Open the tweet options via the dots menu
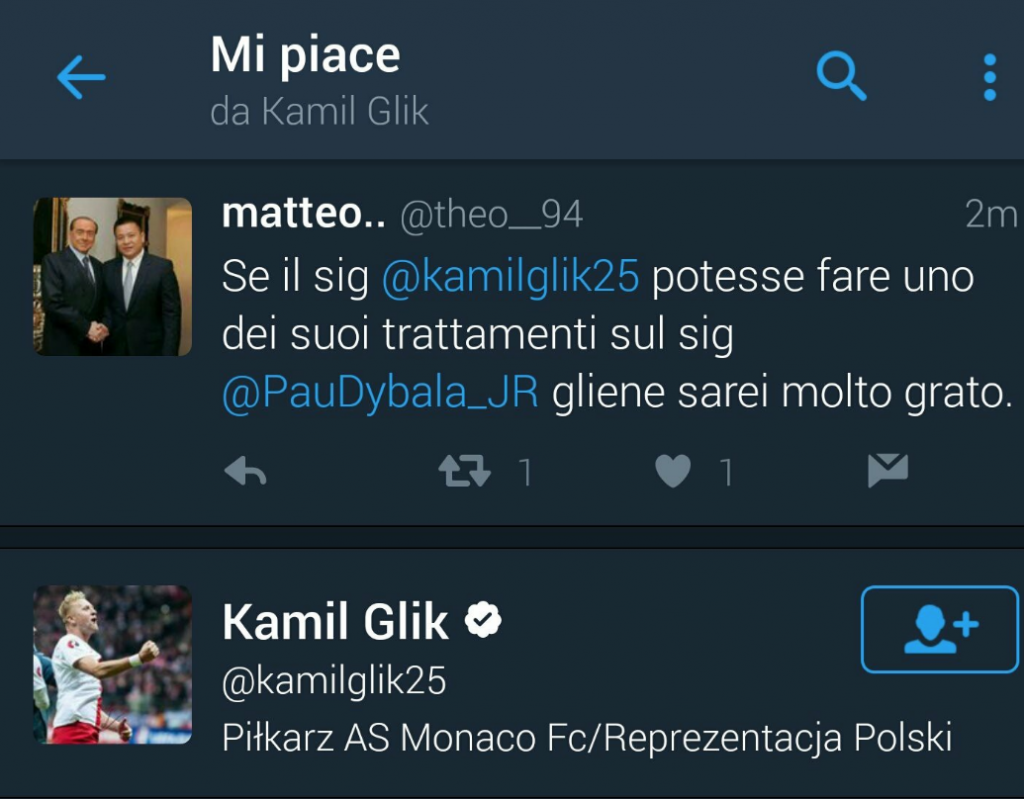 pos(989,77)
